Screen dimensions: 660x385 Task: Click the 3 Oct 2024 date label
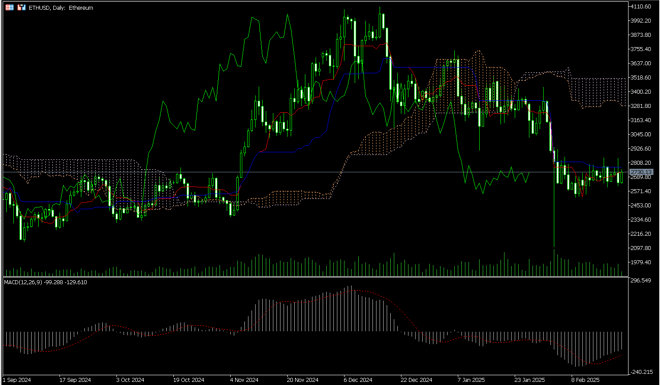pyautogui.click(x=130, y=380)
